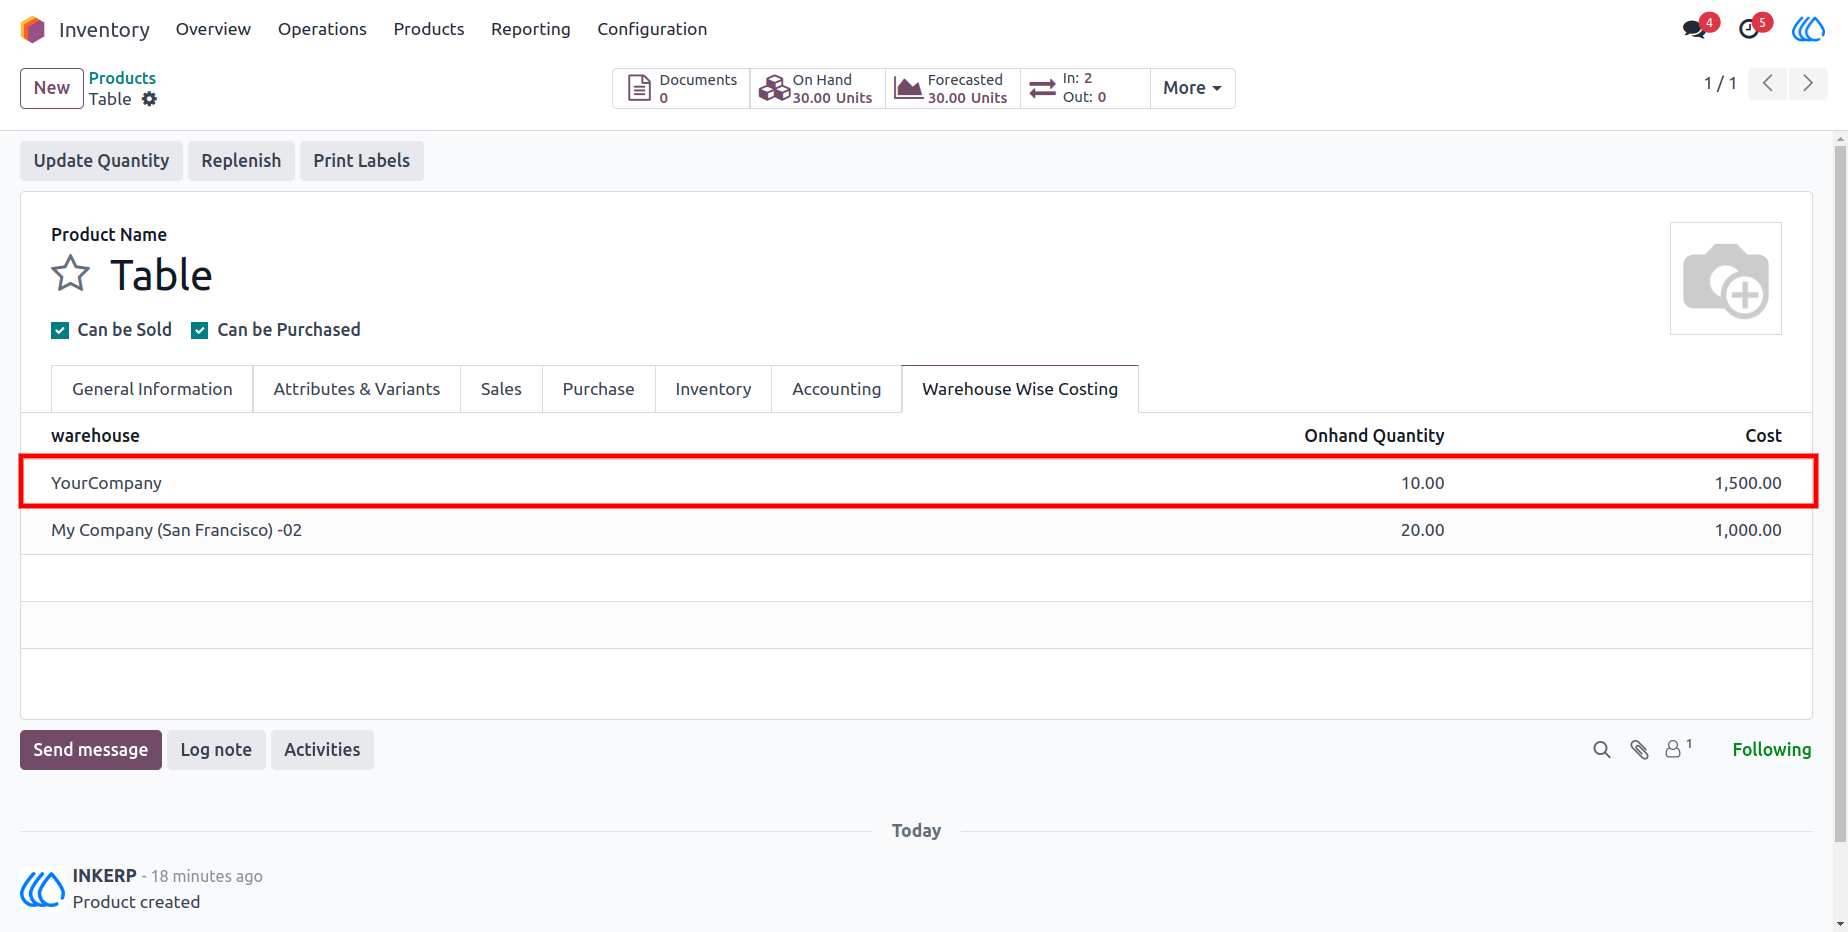Upload a product image via camera icon
Viewport: 1848px width, 932px height.
click(1726, 279)
